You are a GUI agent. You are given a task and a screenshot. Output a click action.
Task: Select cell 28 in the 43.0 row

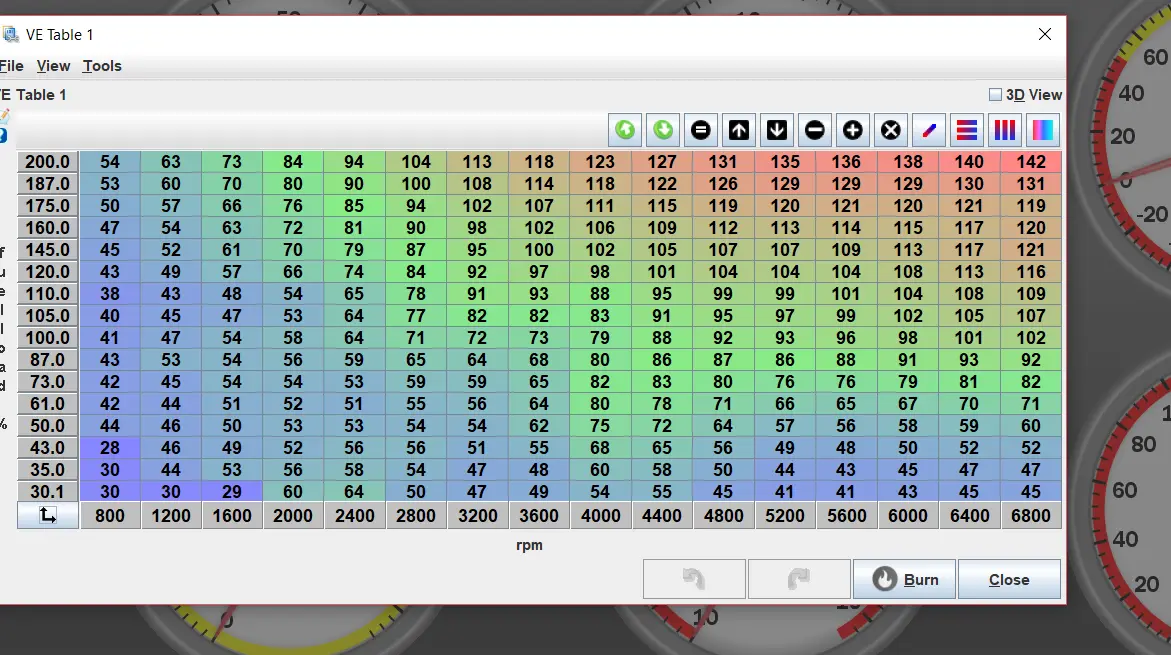tap(110, 447)
